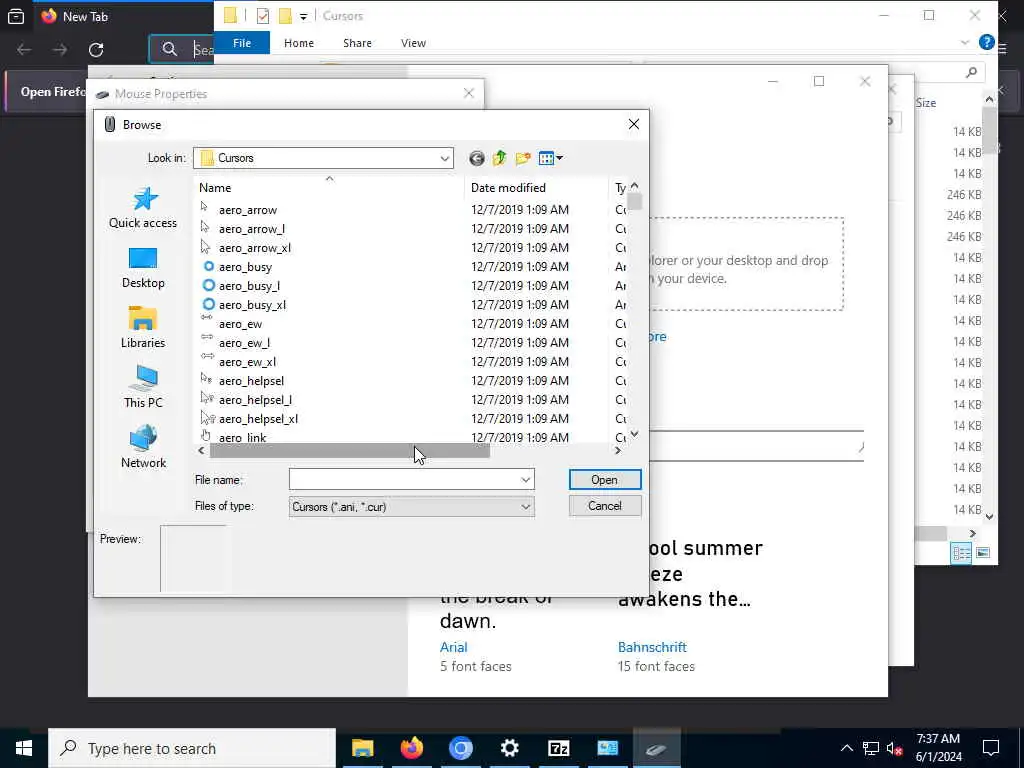Open the Arial font family link
The width and height of the screenshot is (1024, 768).
pyautogui.click(x=454, y=647)
